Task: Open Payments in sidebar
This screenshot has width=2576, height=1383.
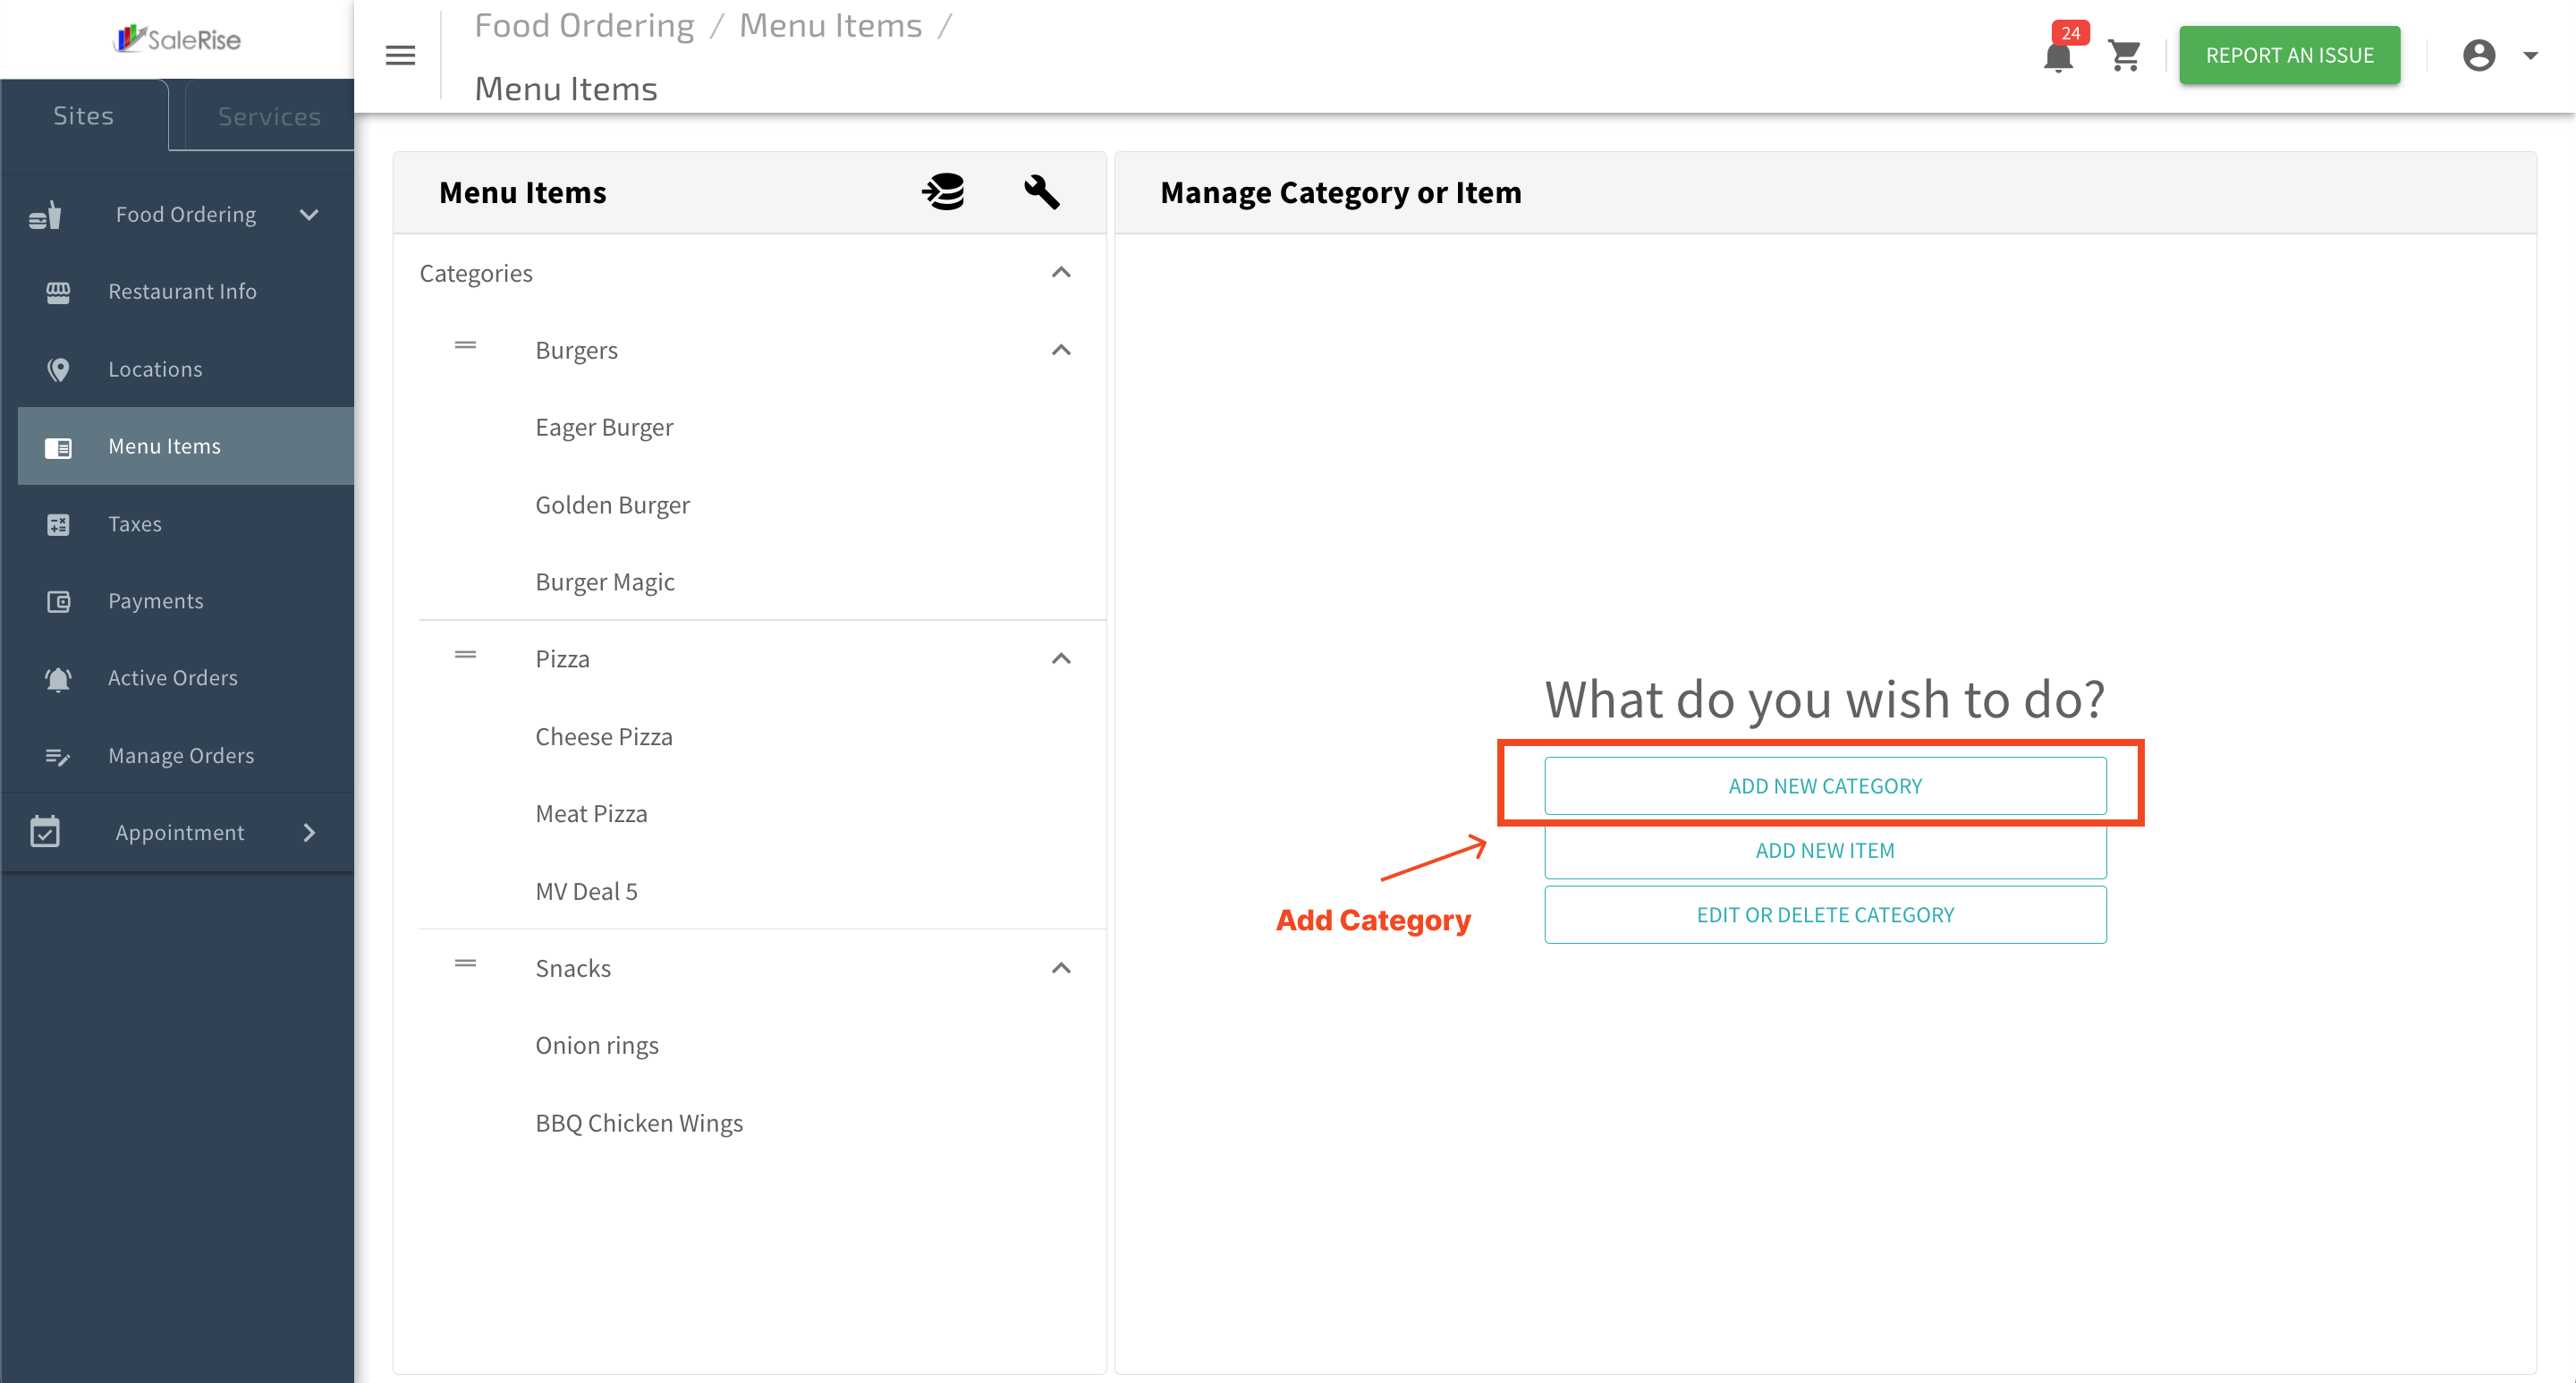Action: coord(186,601)
